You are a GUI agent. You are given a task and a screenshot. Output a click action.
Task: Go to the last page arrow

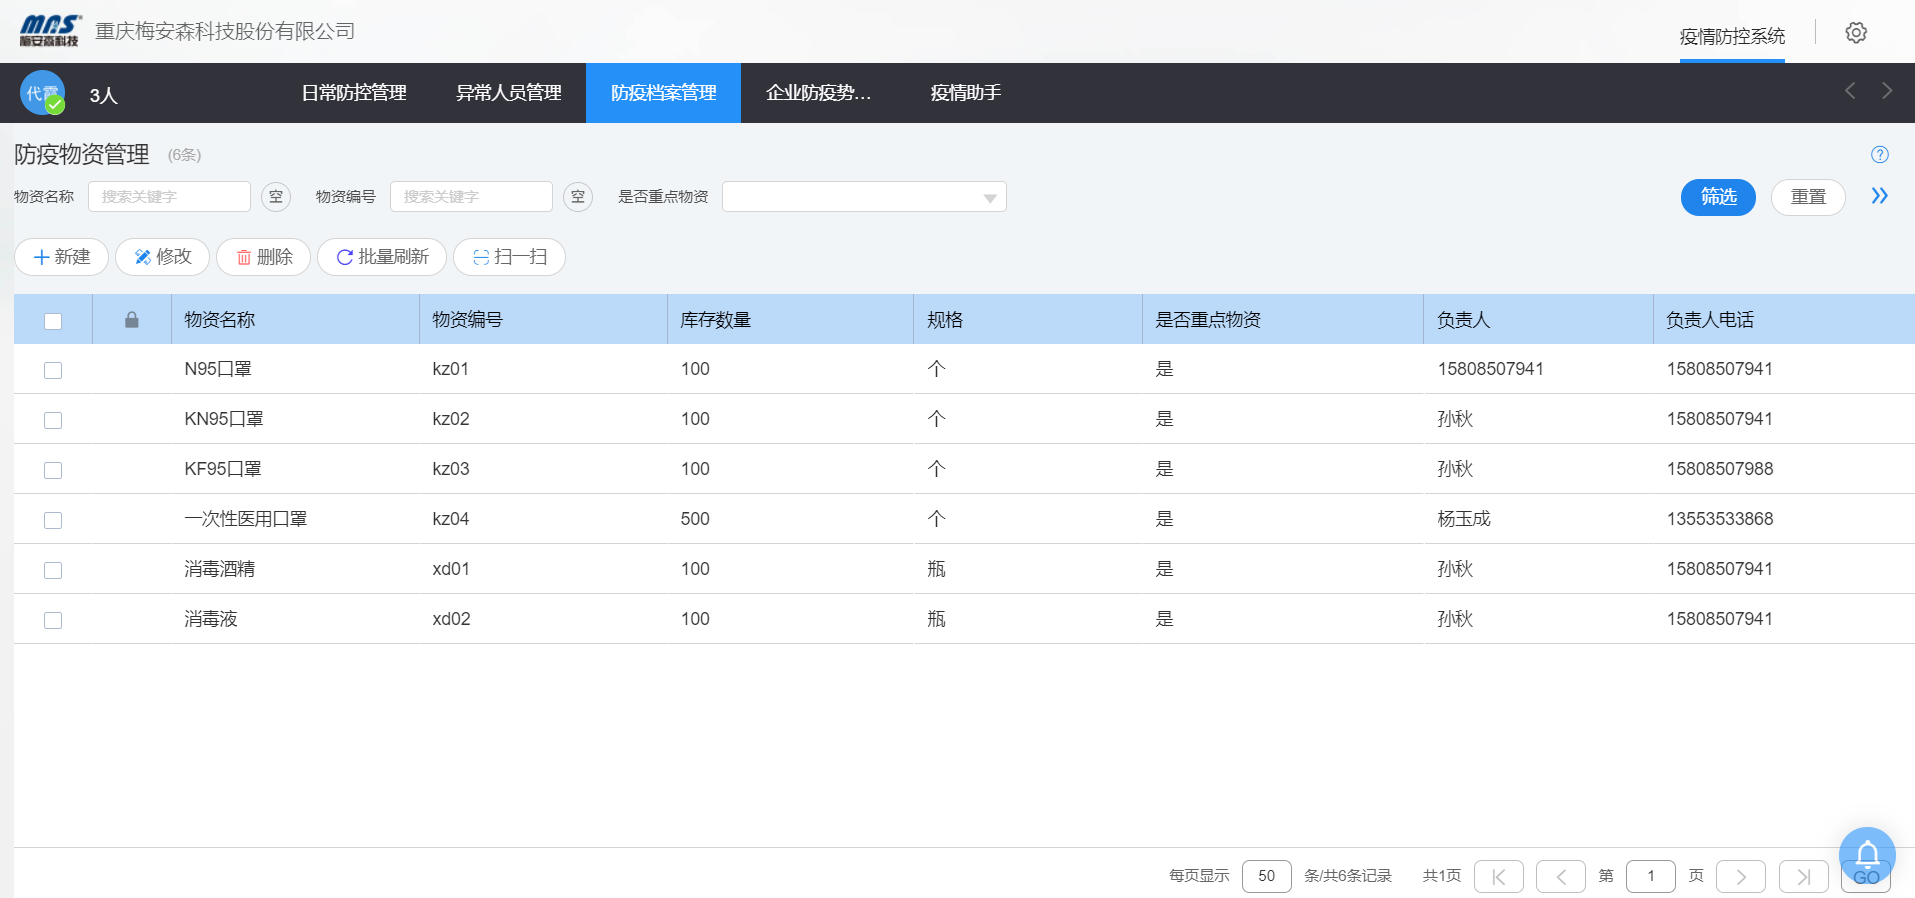click(1803, 877)
